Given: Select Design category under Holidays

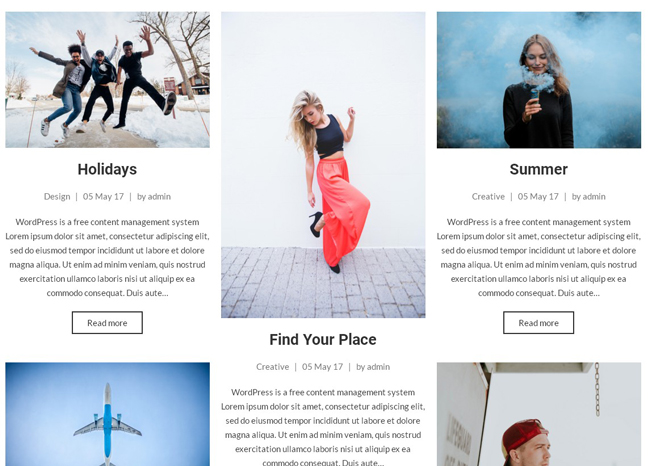Looking at the screenshot, I should (57, 197).
